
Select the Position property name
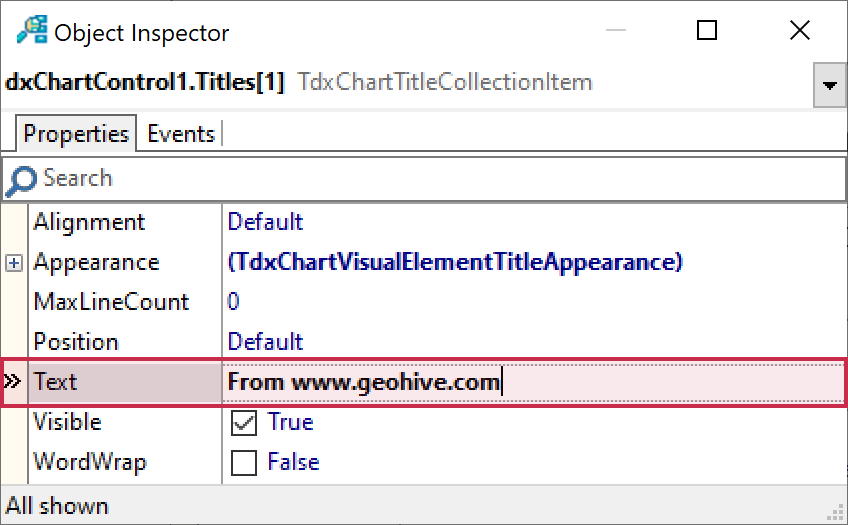click(76, 342)
